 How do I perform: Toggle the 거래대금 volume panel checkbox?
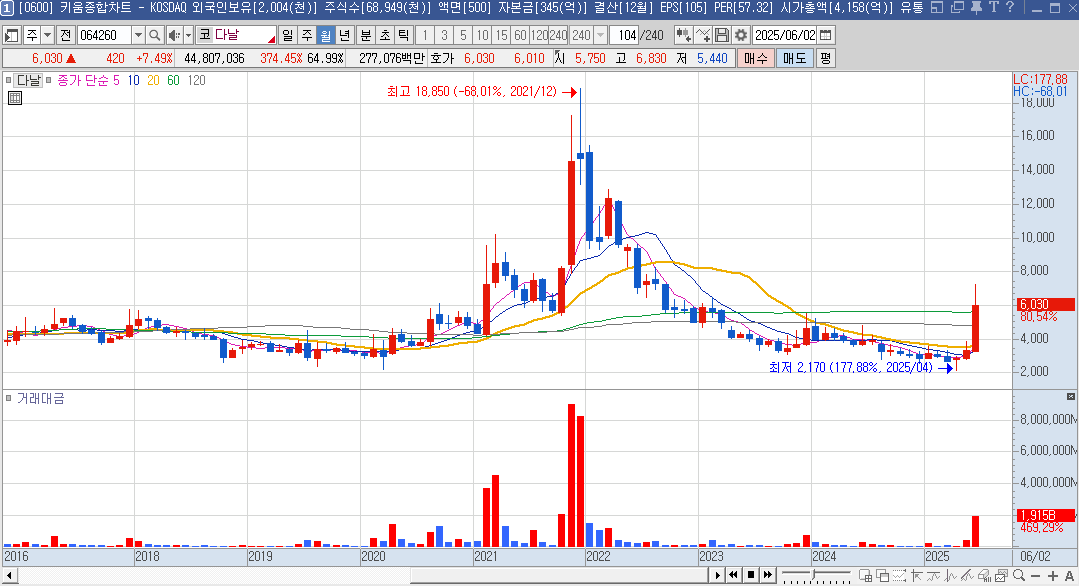pyautogui.click(x=8, y=398)
